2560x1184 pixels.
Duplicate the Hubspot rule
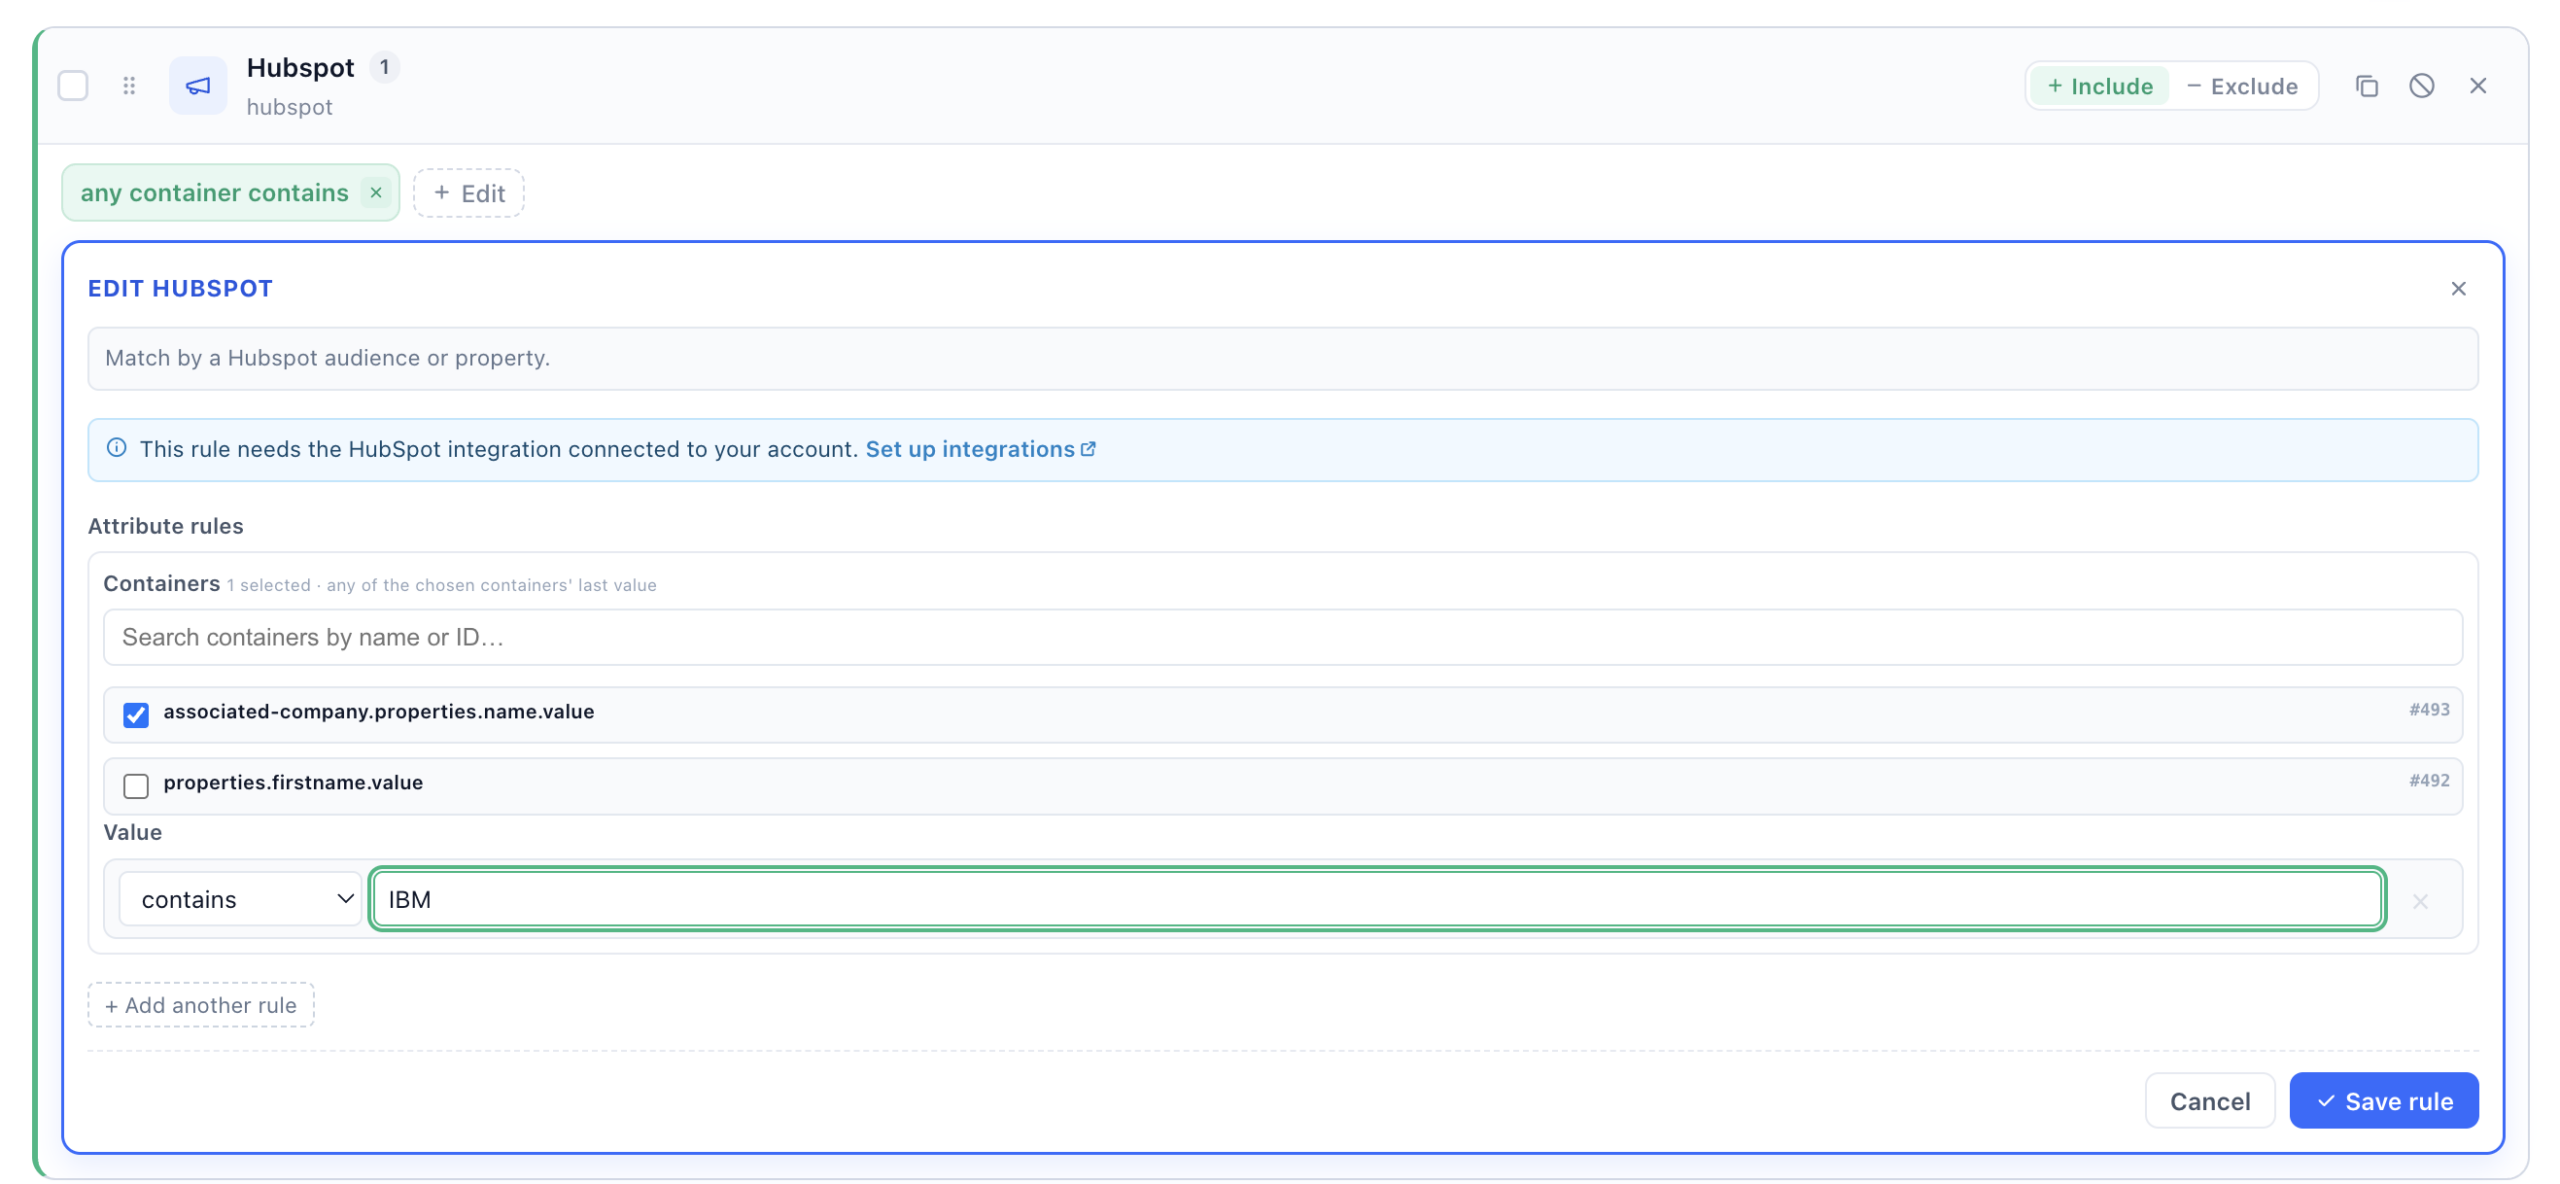[2366, 86]
